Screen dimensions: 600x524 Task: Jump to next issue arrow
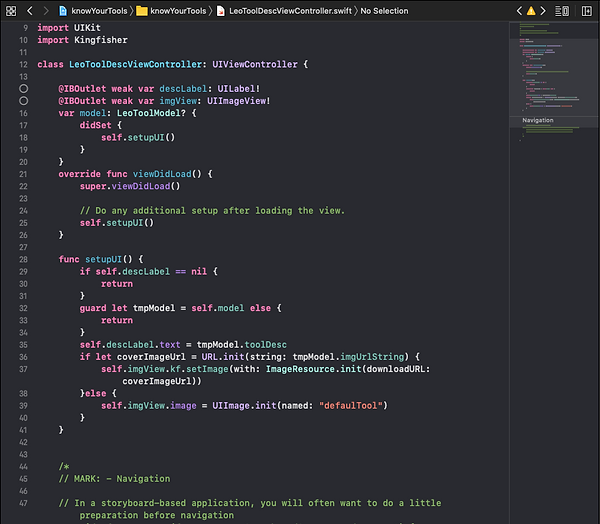coord(543,11)
